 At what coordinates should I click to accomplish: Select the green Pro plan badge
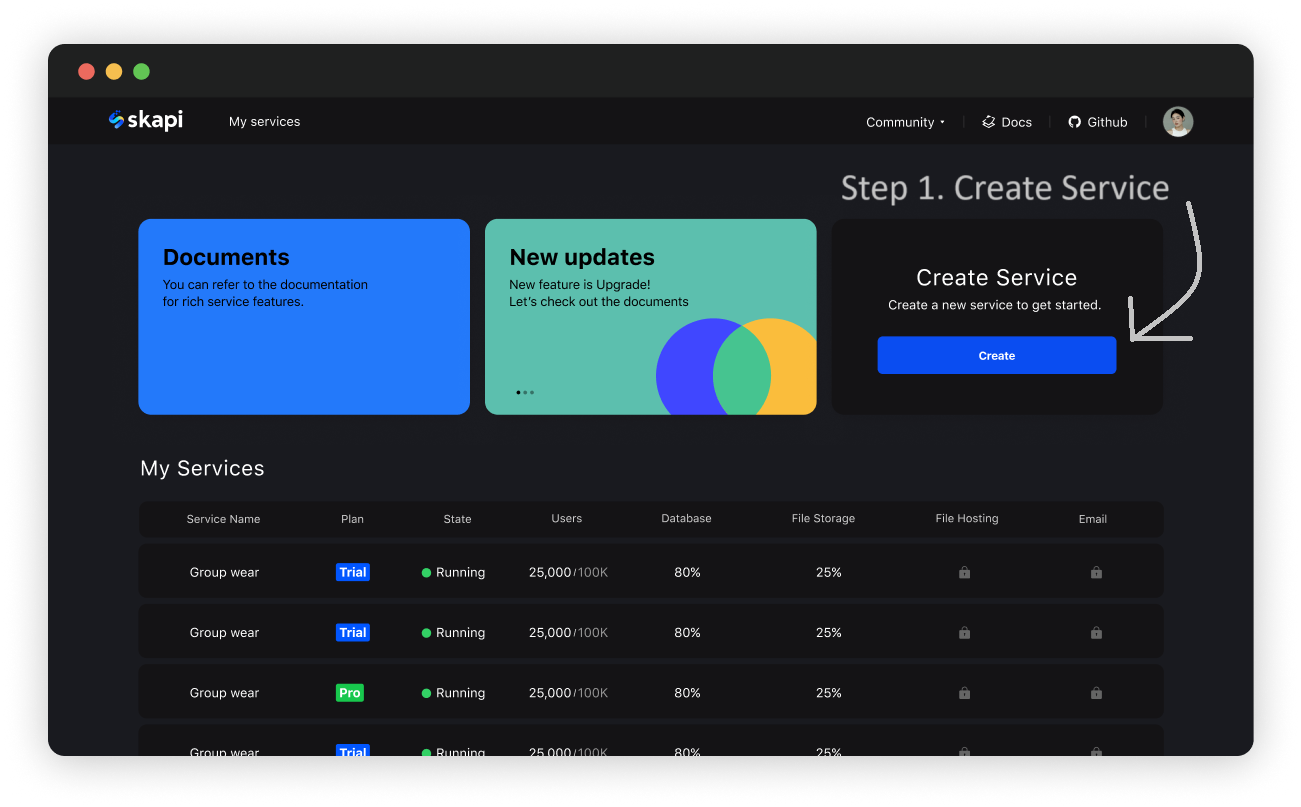350,693
